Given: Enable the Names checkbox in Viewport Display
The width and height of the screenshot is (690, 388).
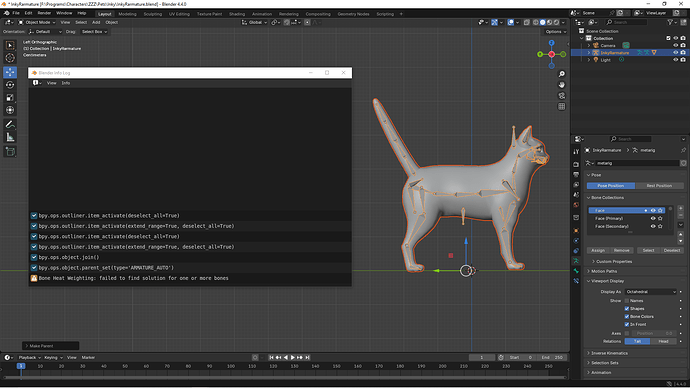Looking at the screenshot, I should tap(627, 301).
